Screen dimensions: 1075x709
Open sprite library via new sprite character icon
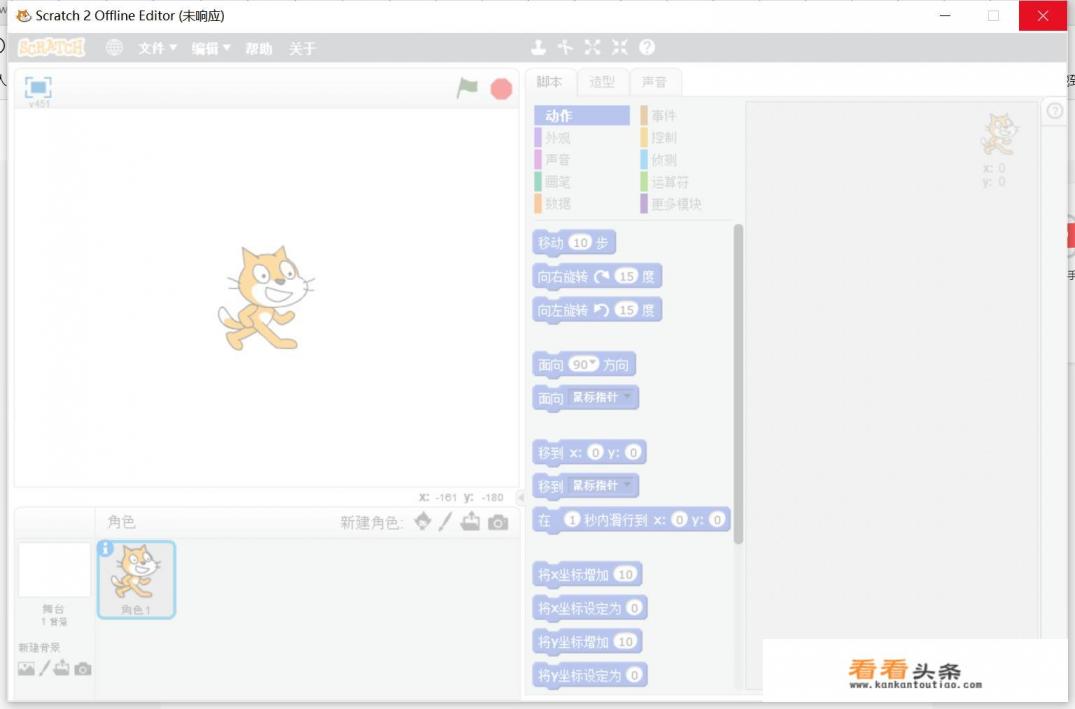[422, 521]
